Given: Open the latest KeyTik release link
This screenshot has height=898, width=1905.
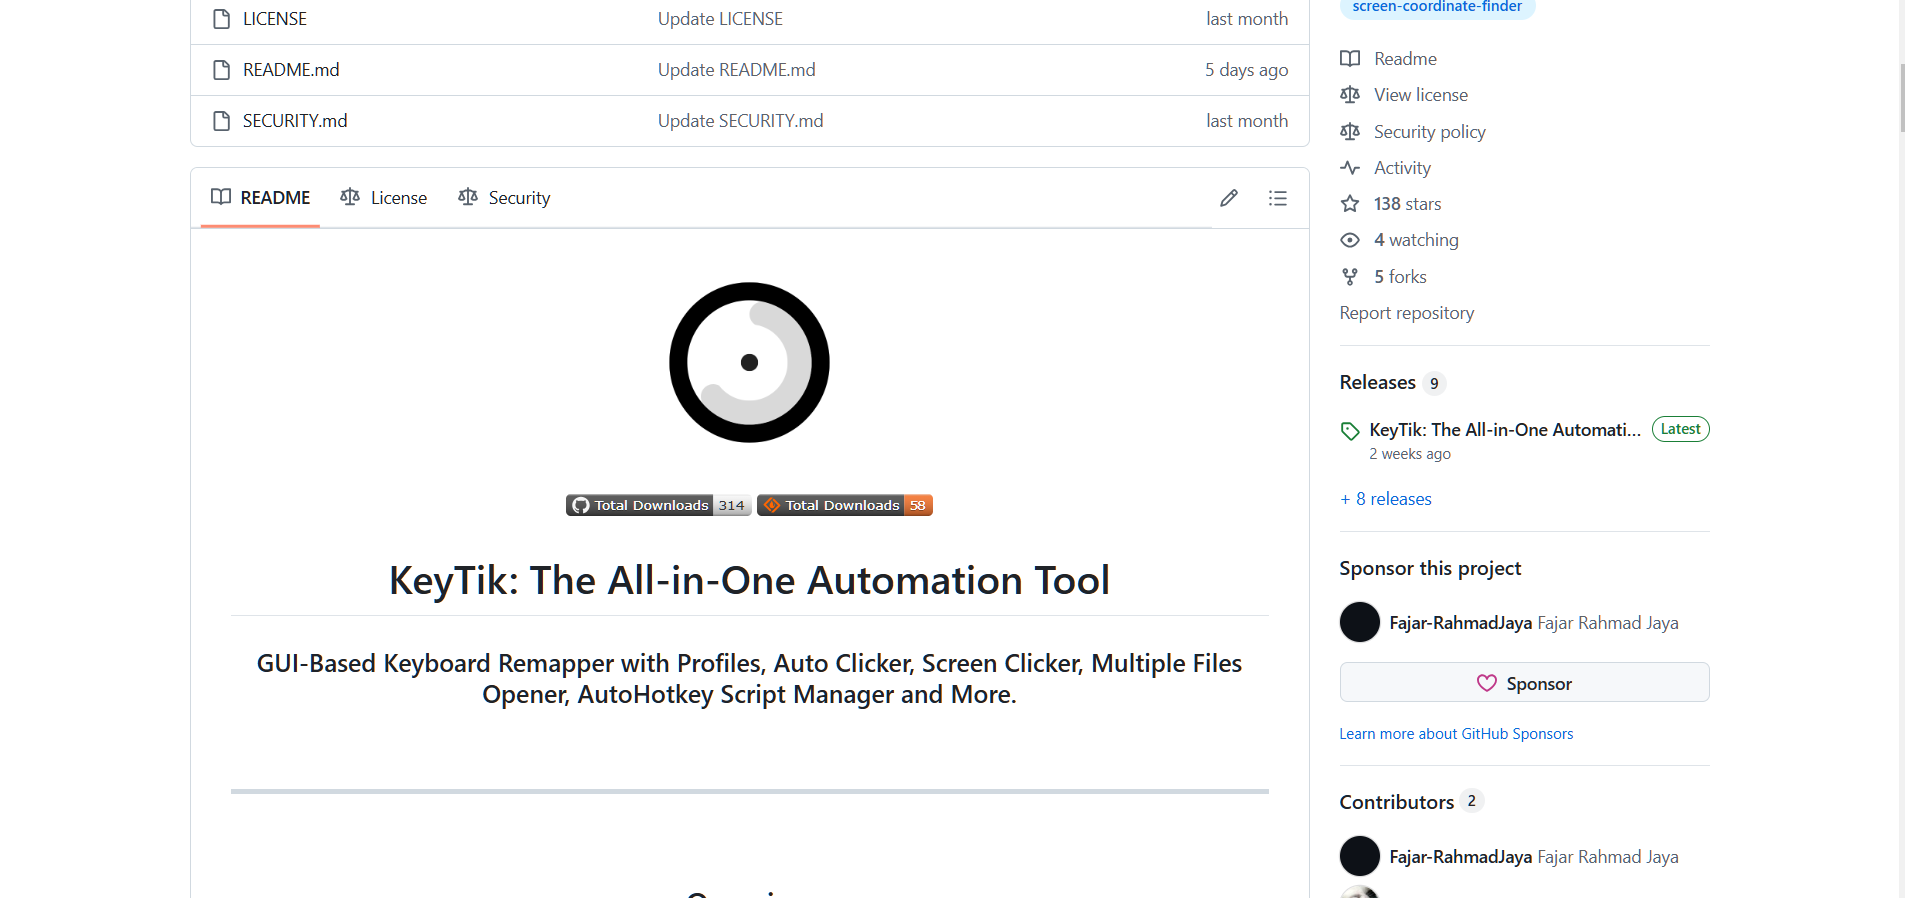Looking at the screenshot, I should [x=1505, y=430].
